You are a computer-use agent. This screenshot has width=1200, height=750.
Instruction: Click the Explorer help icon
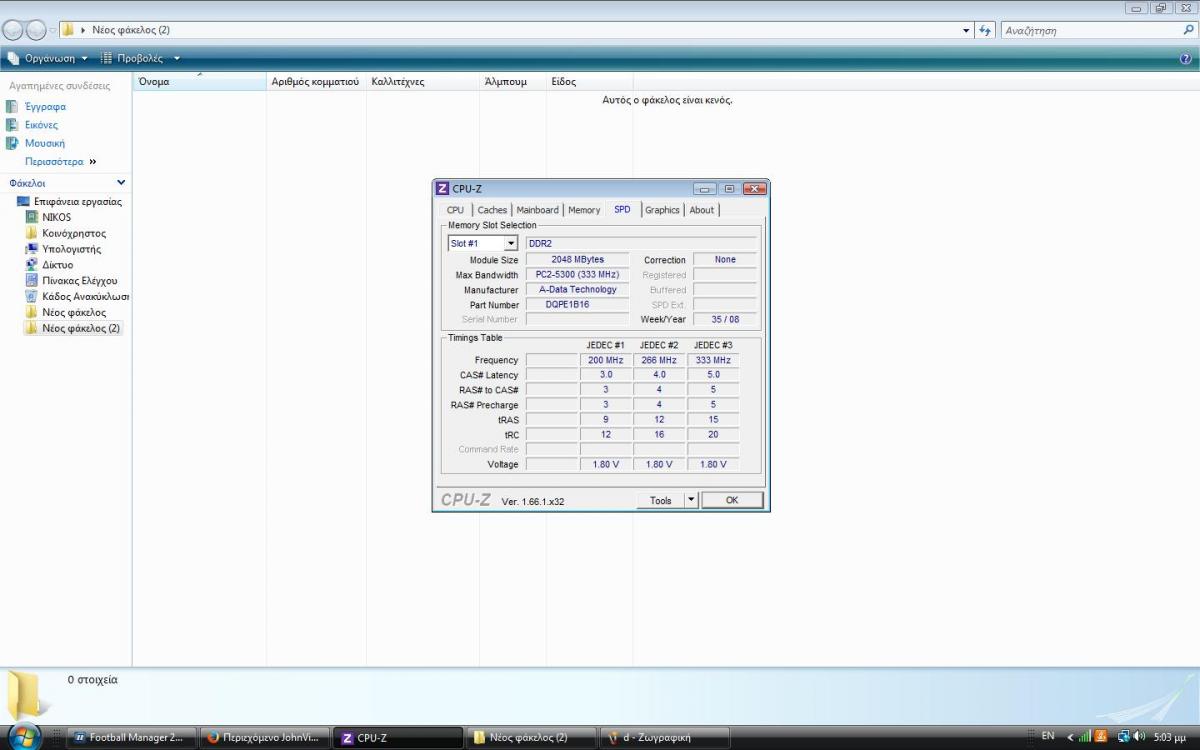pos(1186,59)
